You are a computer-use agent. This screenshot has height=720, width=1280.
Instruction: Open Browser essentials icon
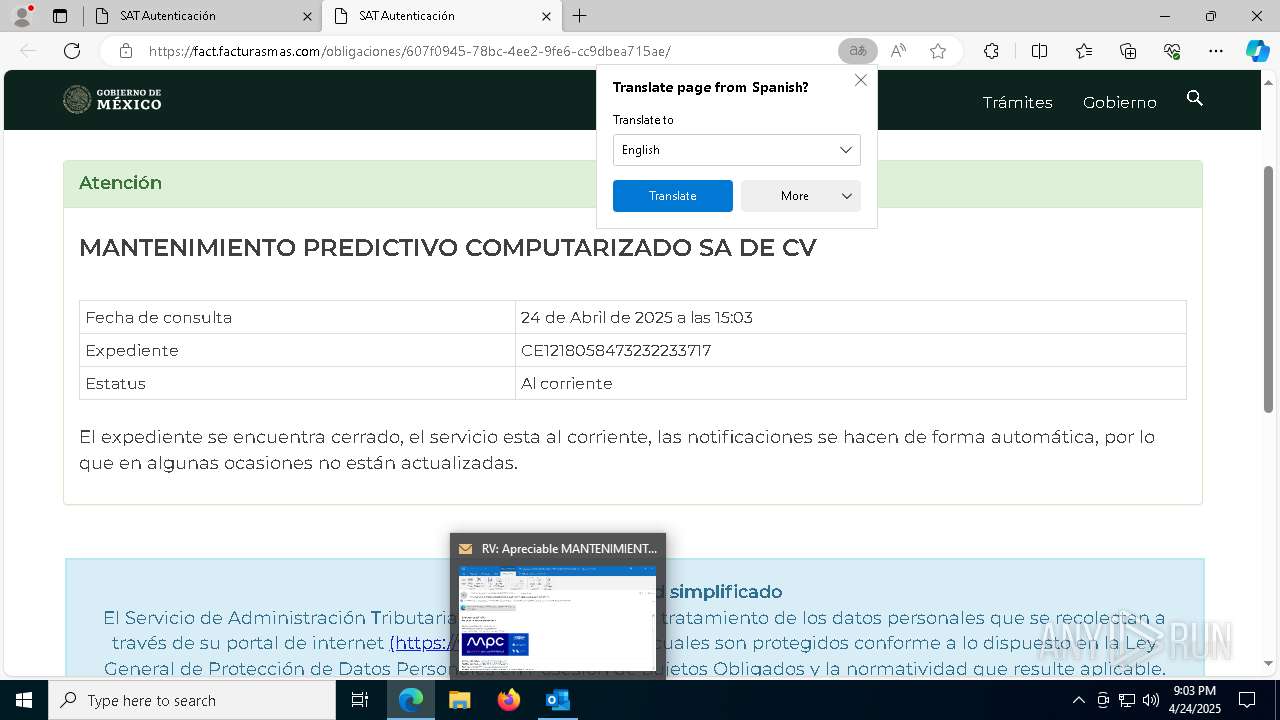1172,51
